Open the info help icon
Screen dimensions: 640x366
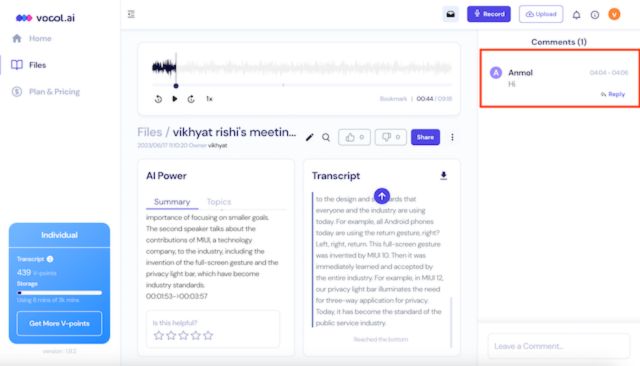pos(595,15)
